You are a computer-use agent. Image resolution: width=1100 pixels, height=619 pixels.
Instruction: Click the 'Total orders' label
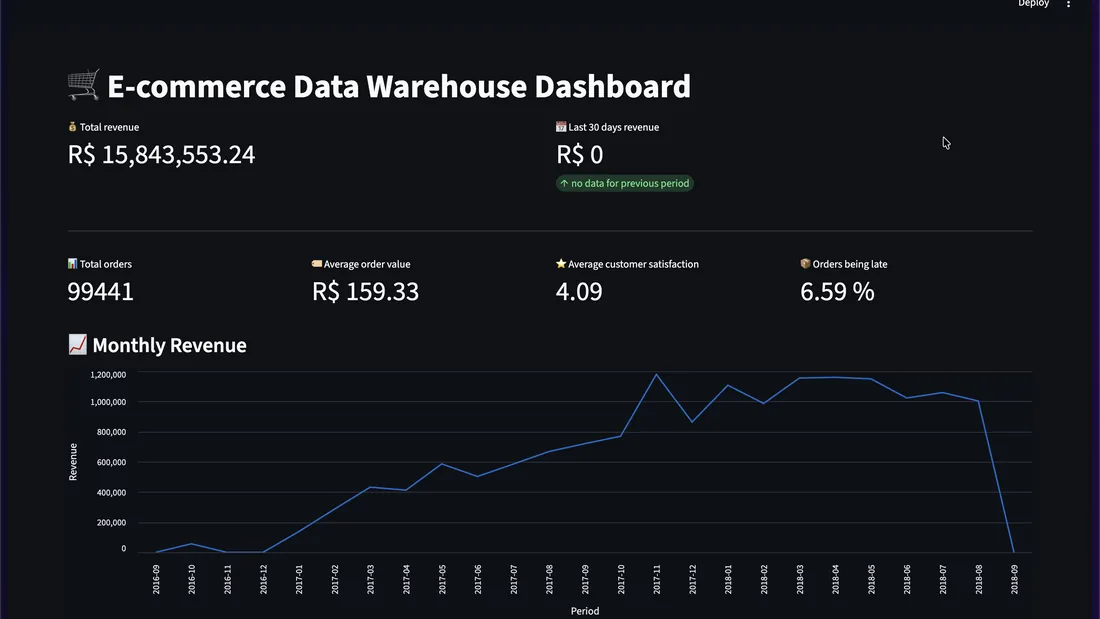[105, 264]
